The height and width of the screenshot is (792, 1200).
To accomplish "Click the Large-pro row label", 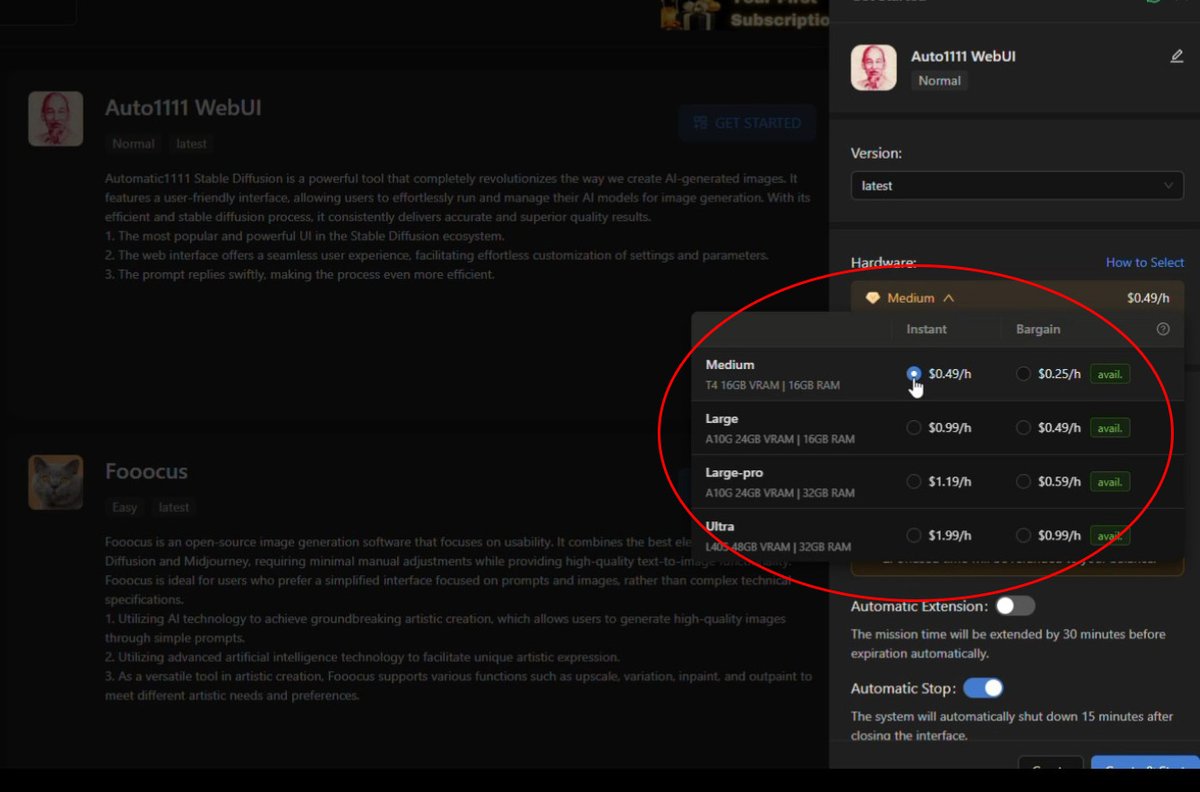I will tap(734, 473).
